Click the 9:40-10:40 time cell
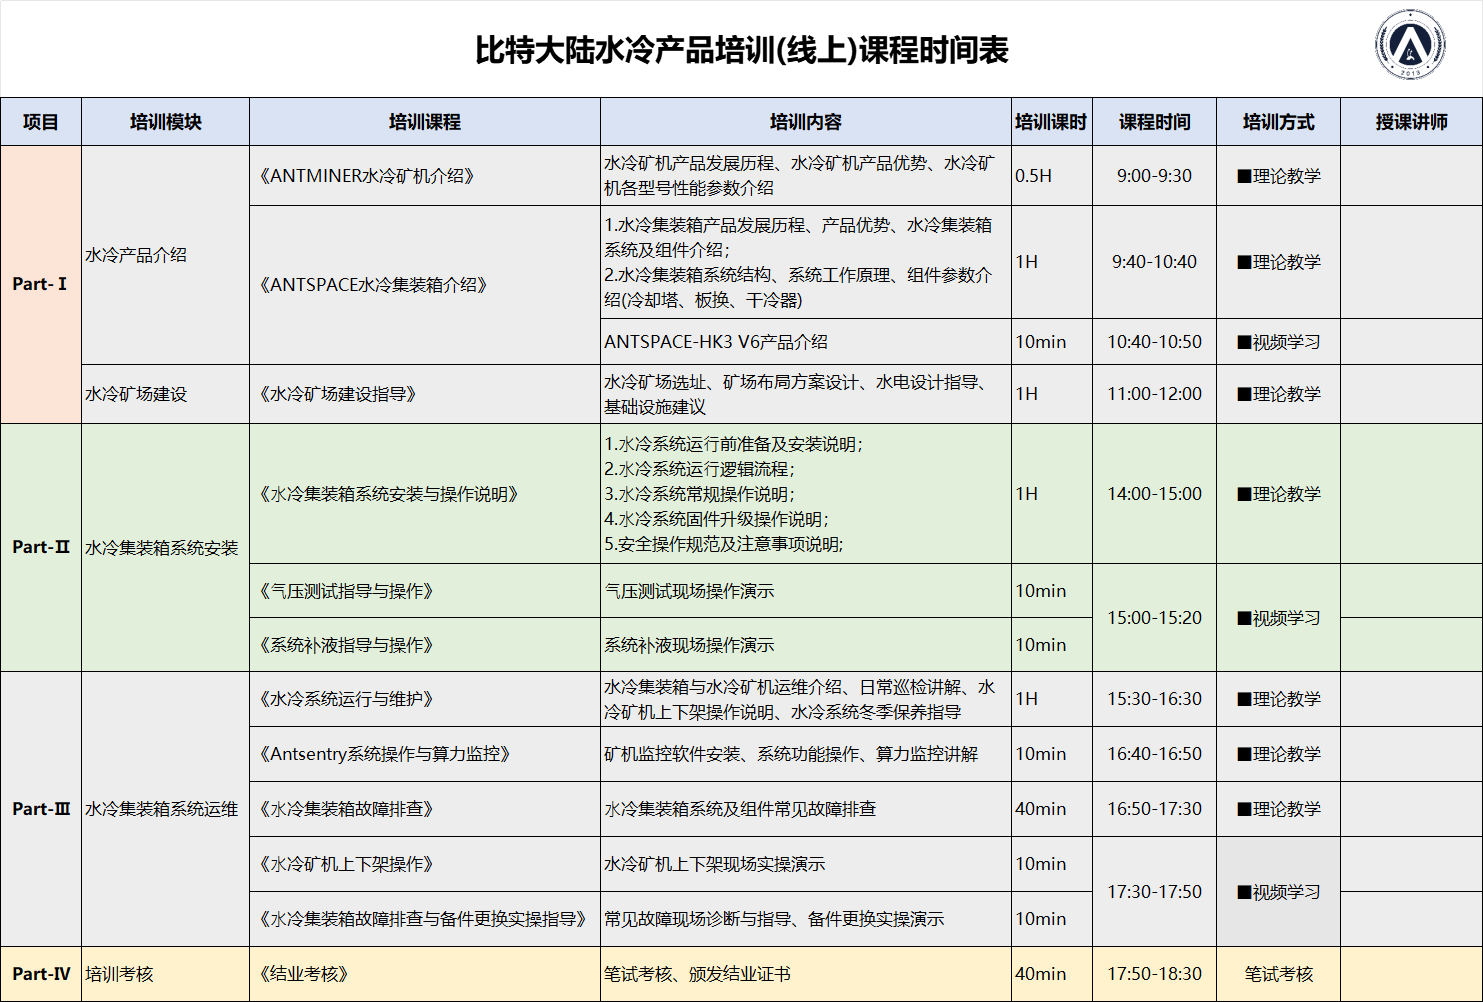This screenshot has width=1483, height=1002. [x=1155, y=262]
